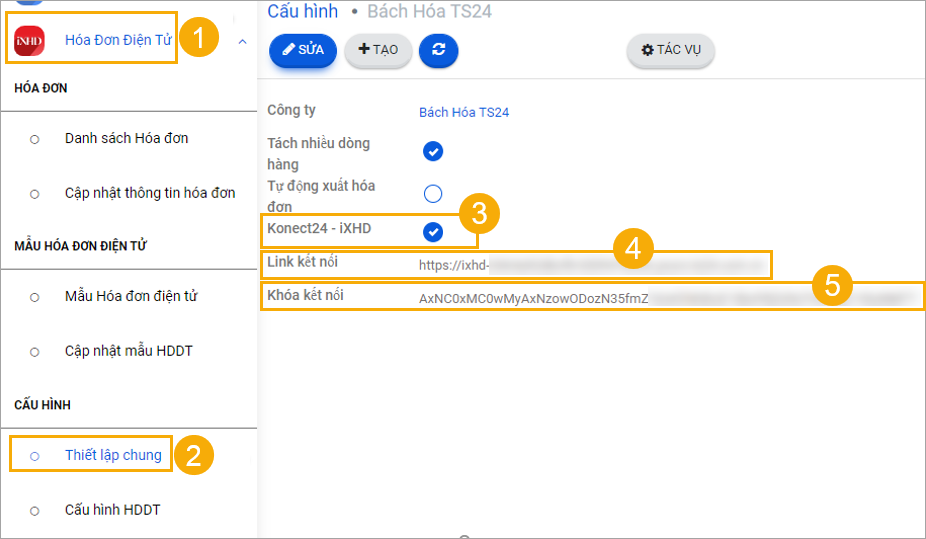Toggle the Tách nhiều dòng hàng checkbox

pos(433,151)
